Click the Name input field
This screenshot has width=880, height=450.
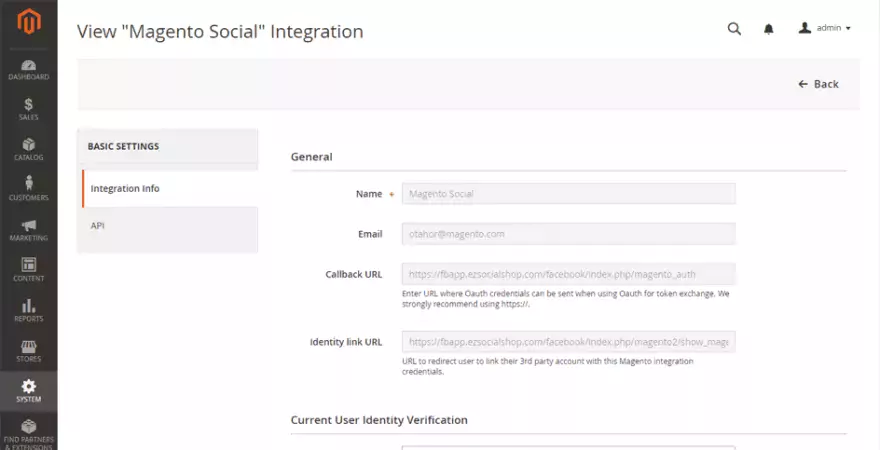pos(569,194)
